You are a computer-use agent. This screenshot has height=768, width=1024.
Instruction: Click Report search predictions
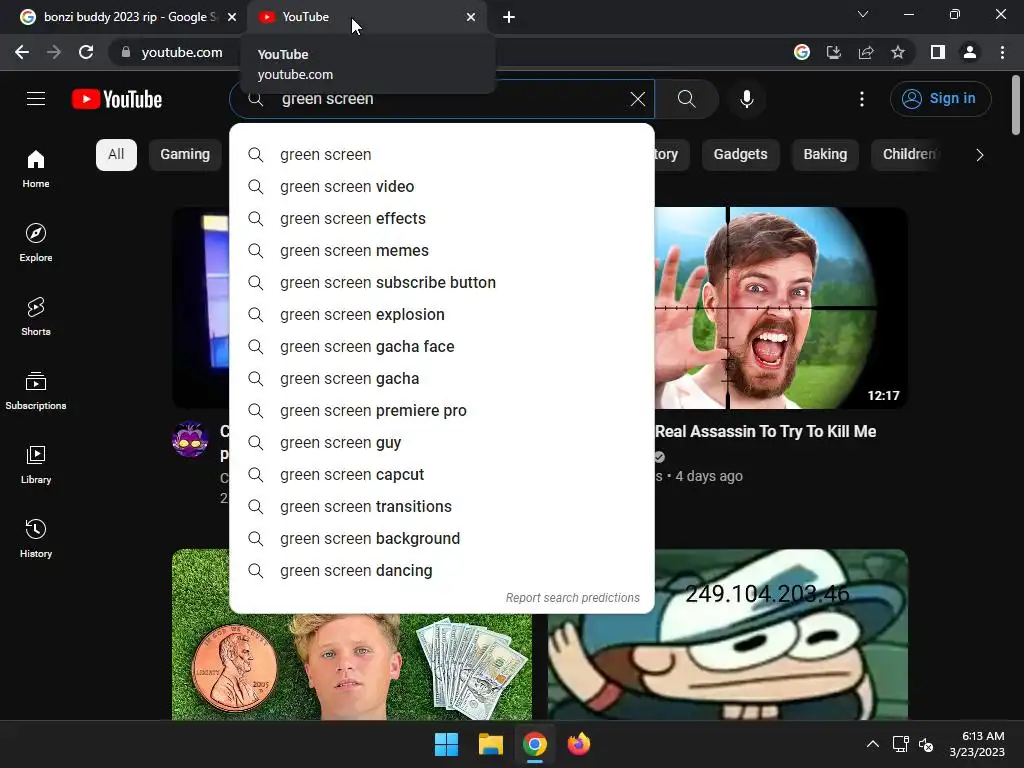(573, 598)
